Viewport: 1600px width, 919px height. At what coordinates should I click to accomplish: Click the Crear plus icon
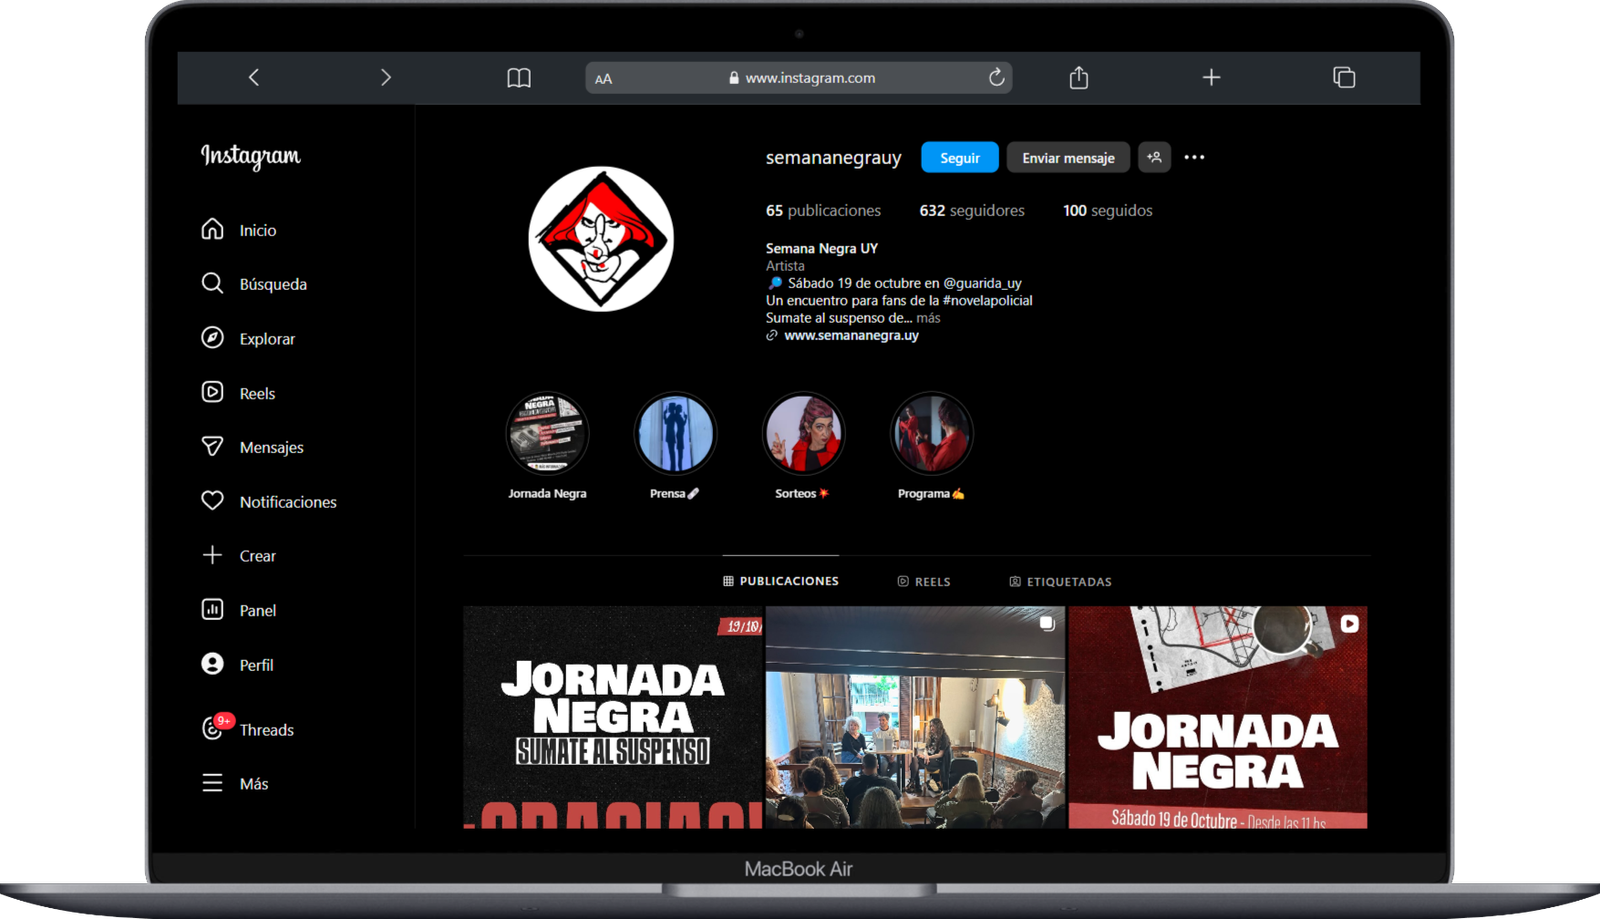212,555
